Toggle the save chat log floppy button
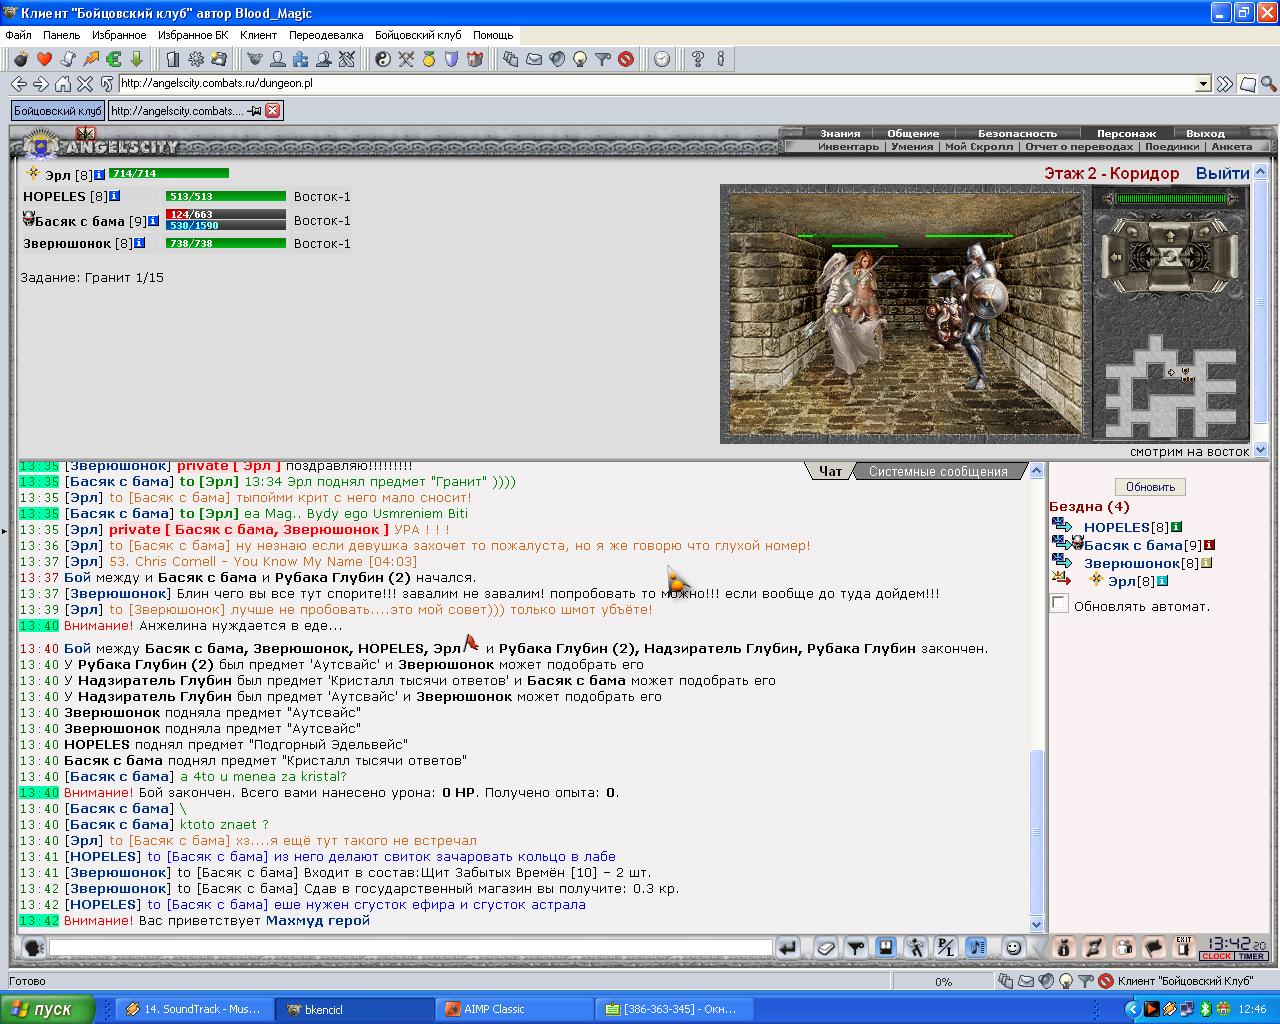1280x1024 pixels. pos(885,947)
